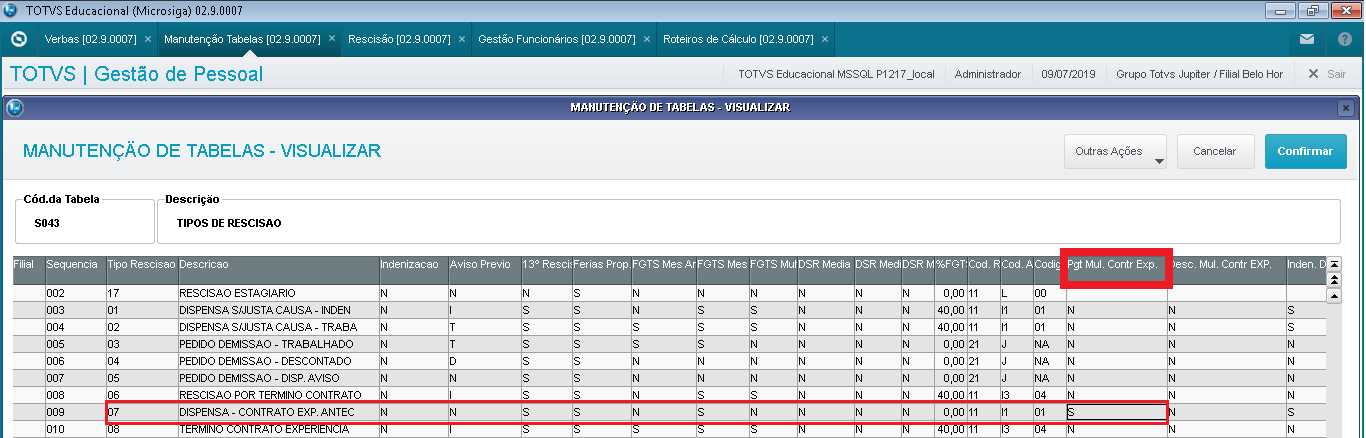The height and width of the screenshot is (438, 1366).
Task: Select the DISPENSA S/JUSTA CAUSA - TRABA cell
Action: 278,327
